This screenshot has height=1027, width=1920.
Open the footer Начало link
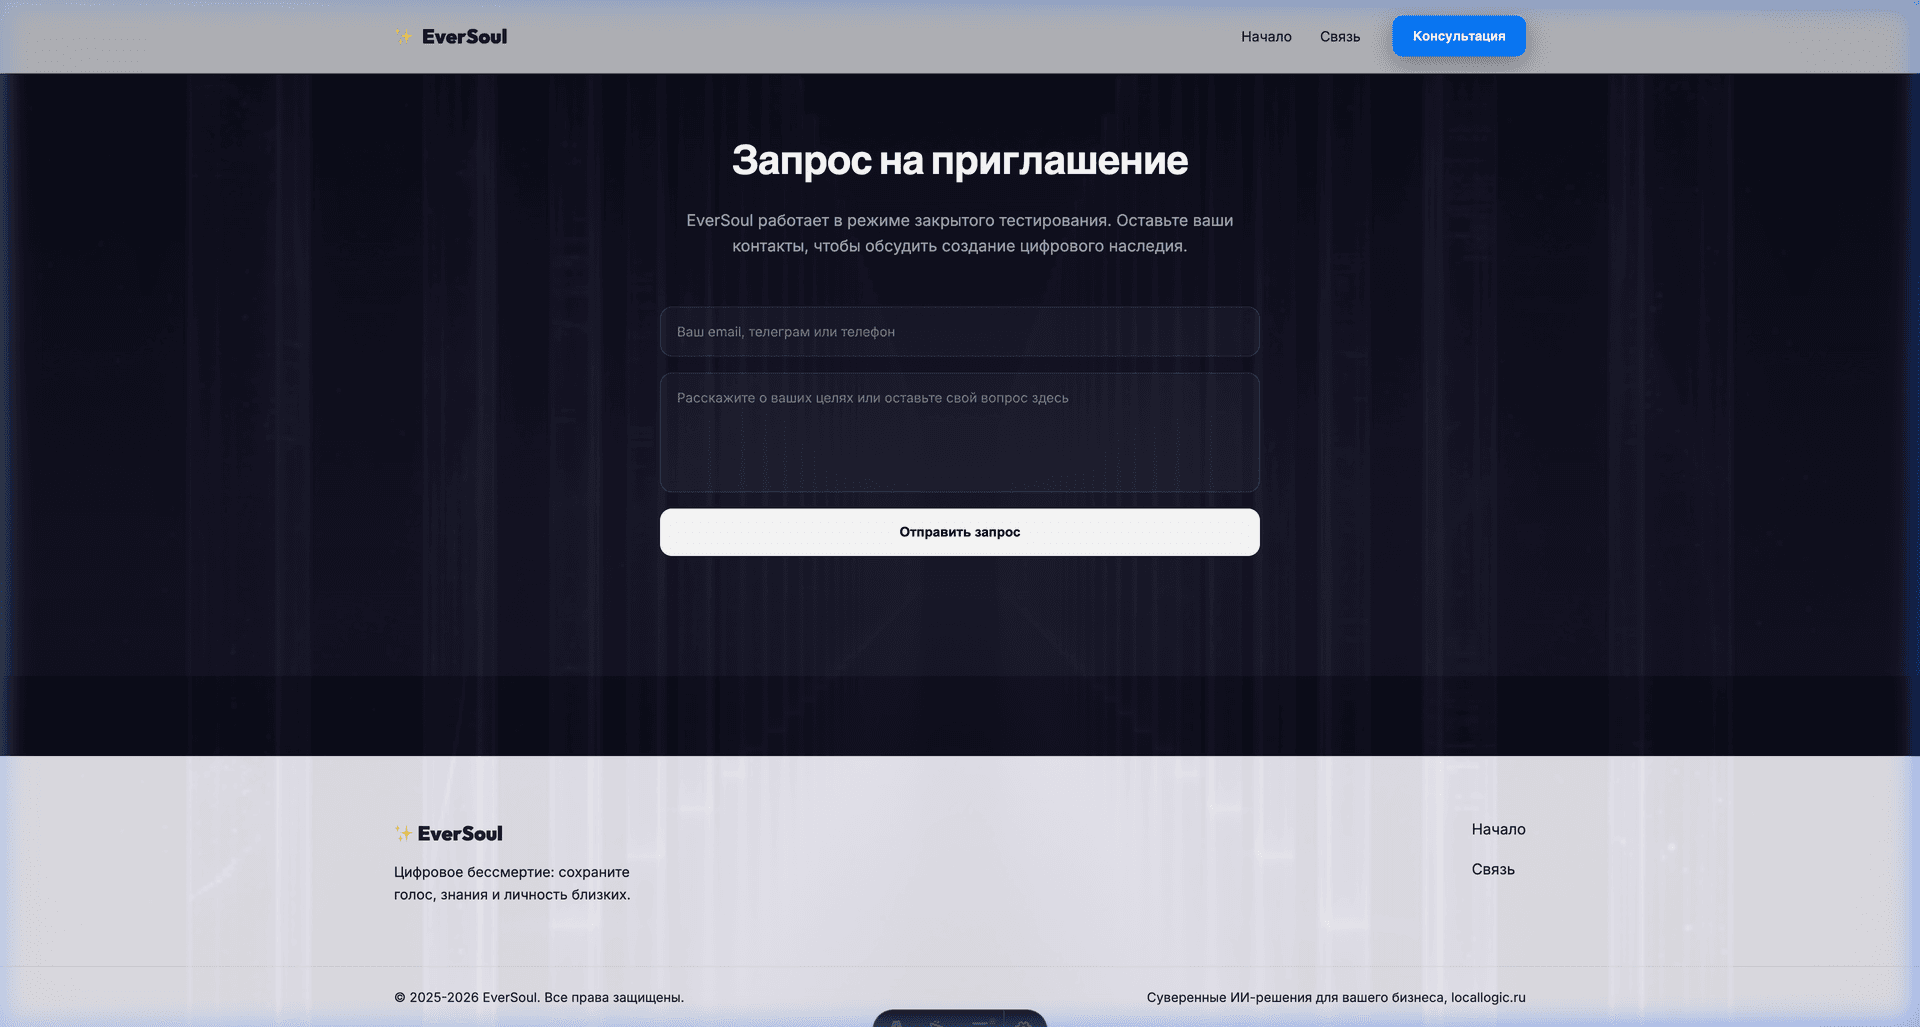click(1498, 829)
